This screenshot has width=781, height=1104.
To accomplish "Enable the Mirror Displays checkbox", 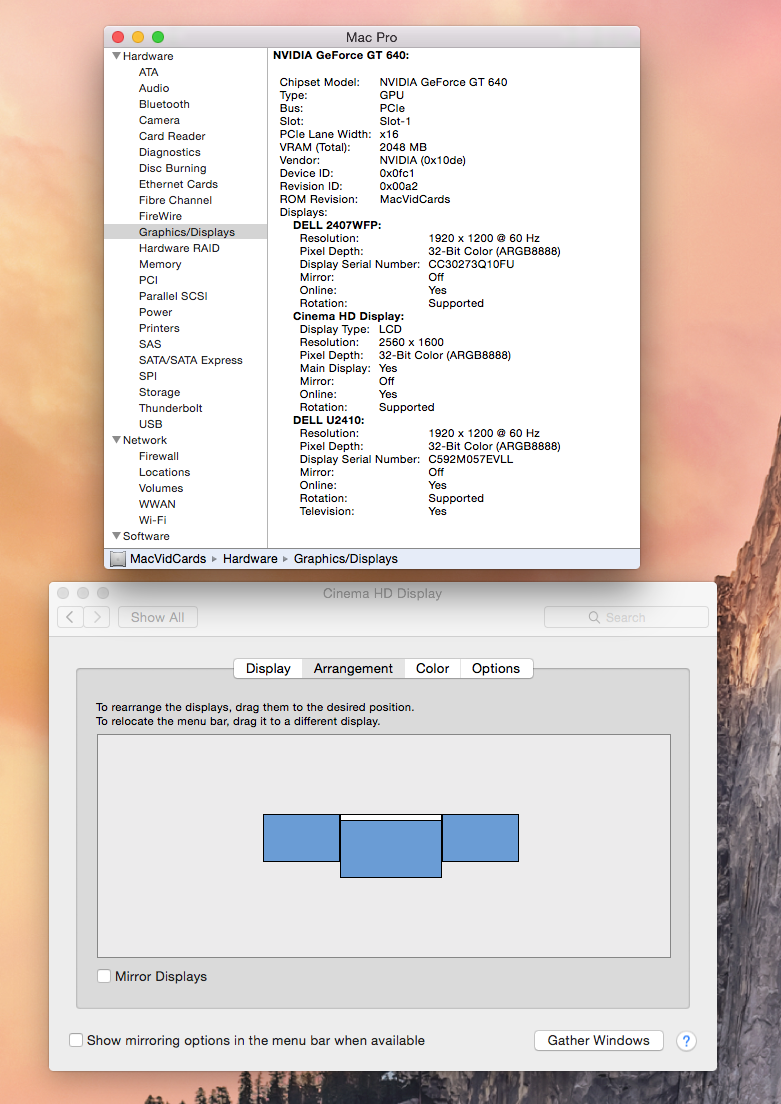I will click(x=104, y=976).
